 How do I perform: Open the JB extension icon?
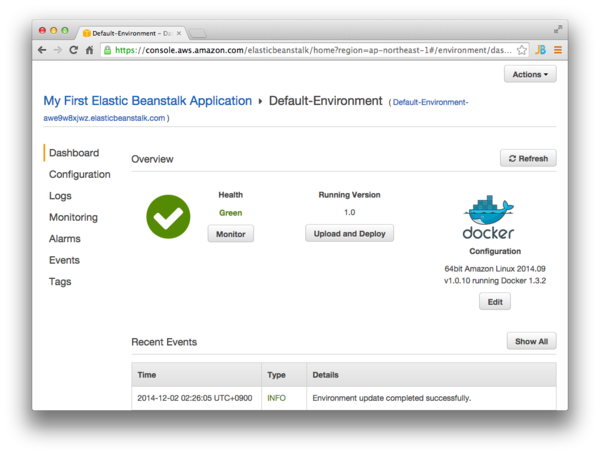click(x=540, y=50)
